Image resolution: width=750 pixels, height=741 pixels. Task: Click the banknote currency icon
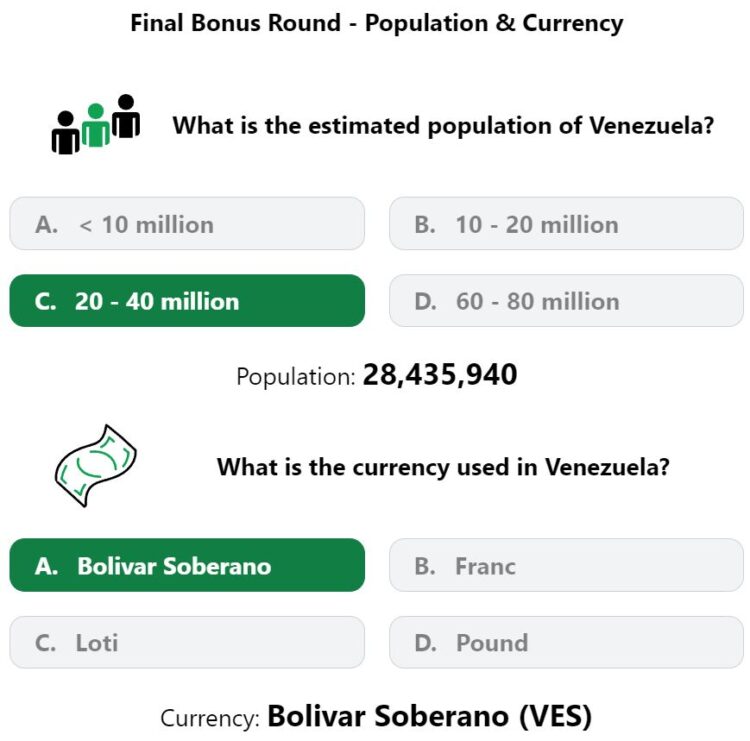[x=96, y=465]
